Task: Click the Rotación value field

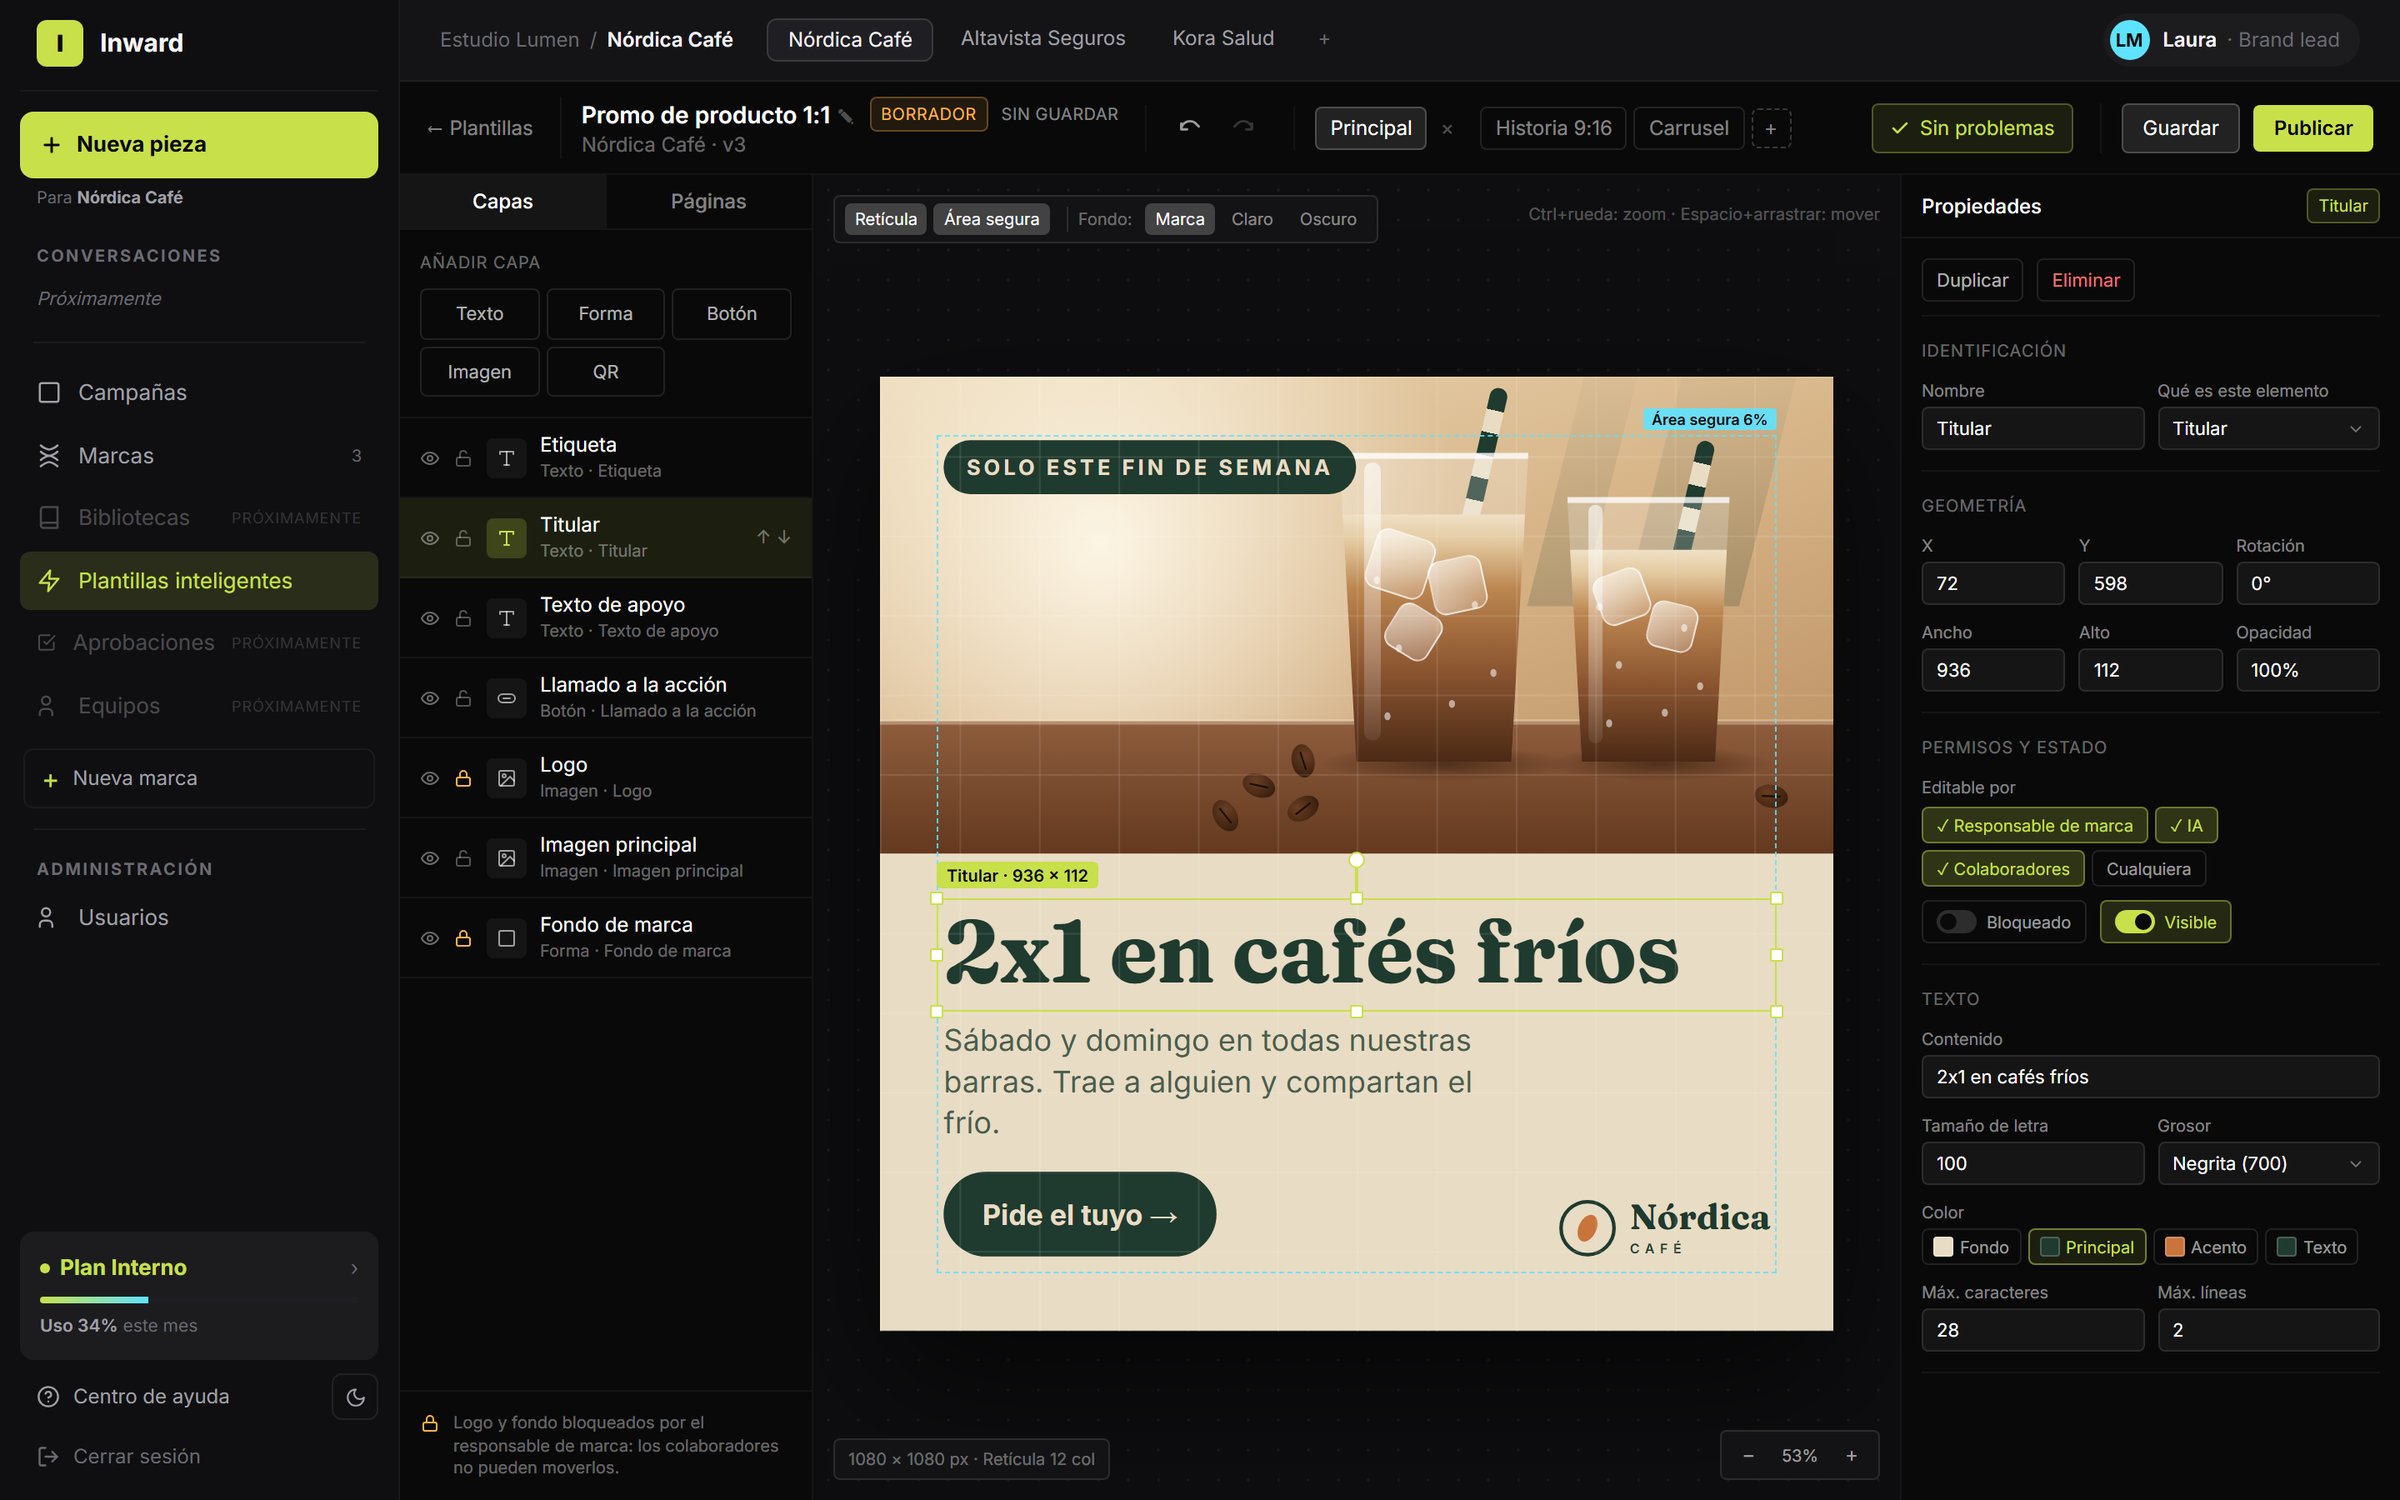Action: click(x=2306, y=583)
